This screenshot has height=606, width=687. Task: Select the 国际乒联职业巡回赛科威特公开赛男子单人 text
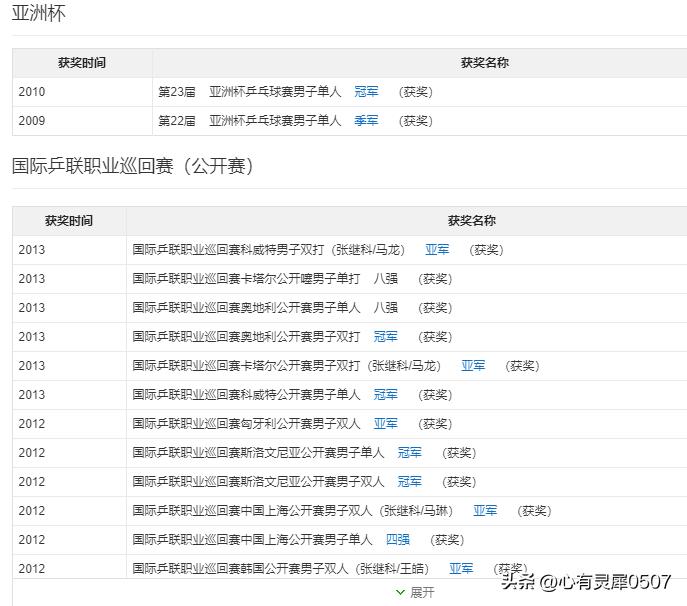(x=246, y=394)
